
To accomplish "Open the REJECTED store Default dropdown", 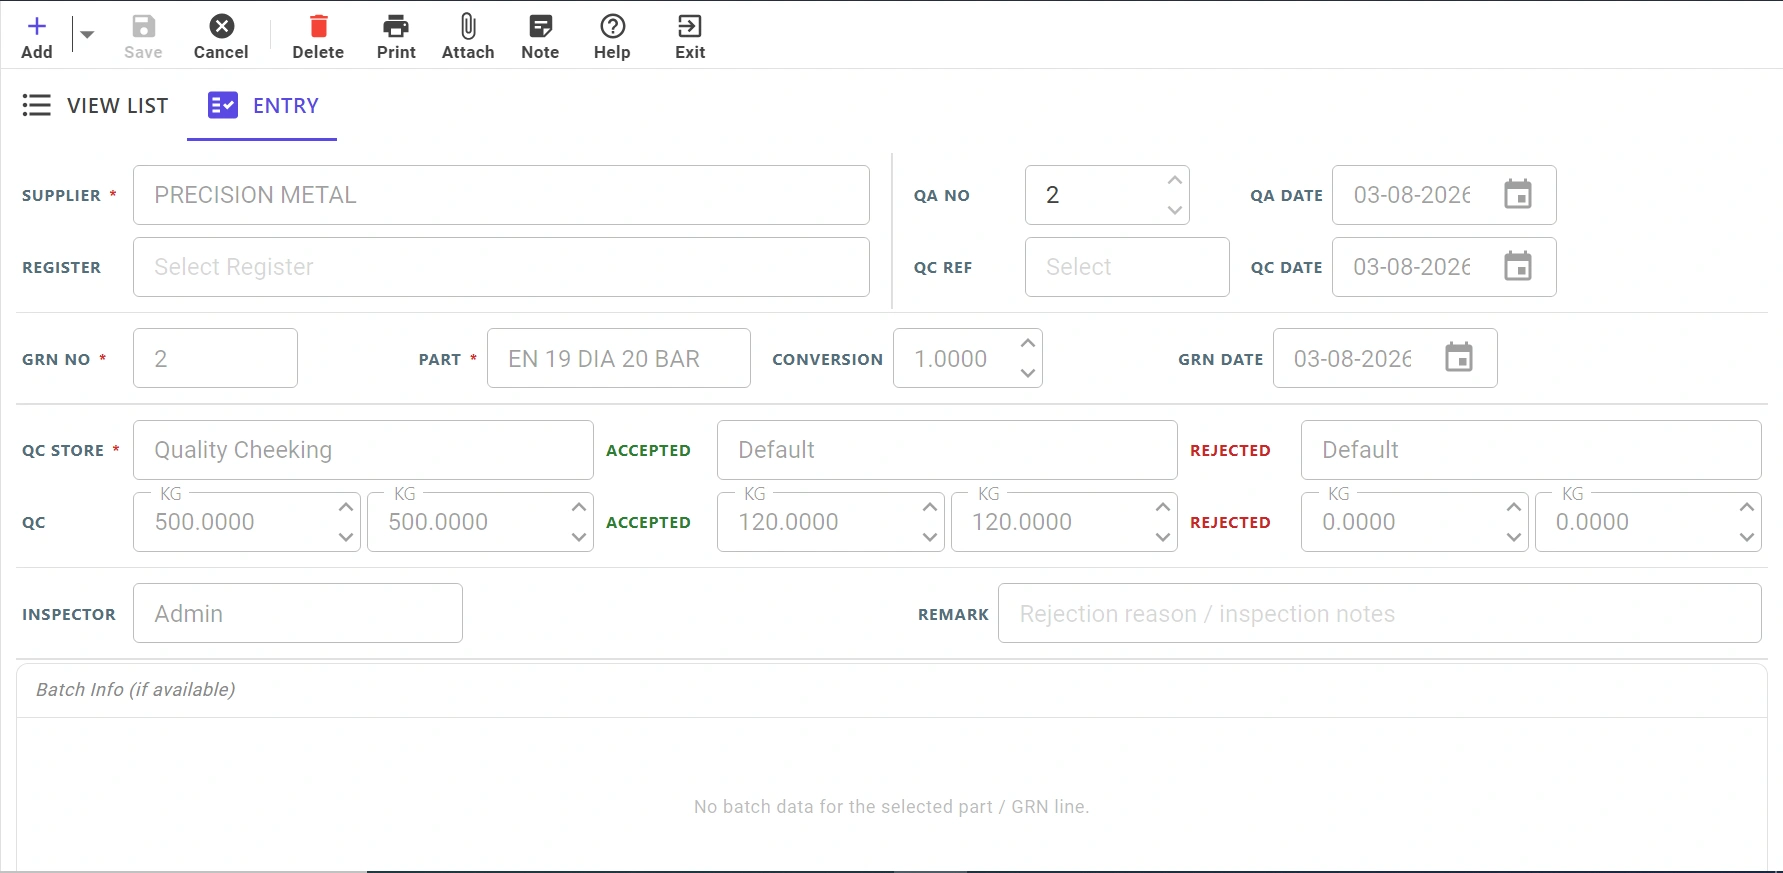I will [1531, 450].
